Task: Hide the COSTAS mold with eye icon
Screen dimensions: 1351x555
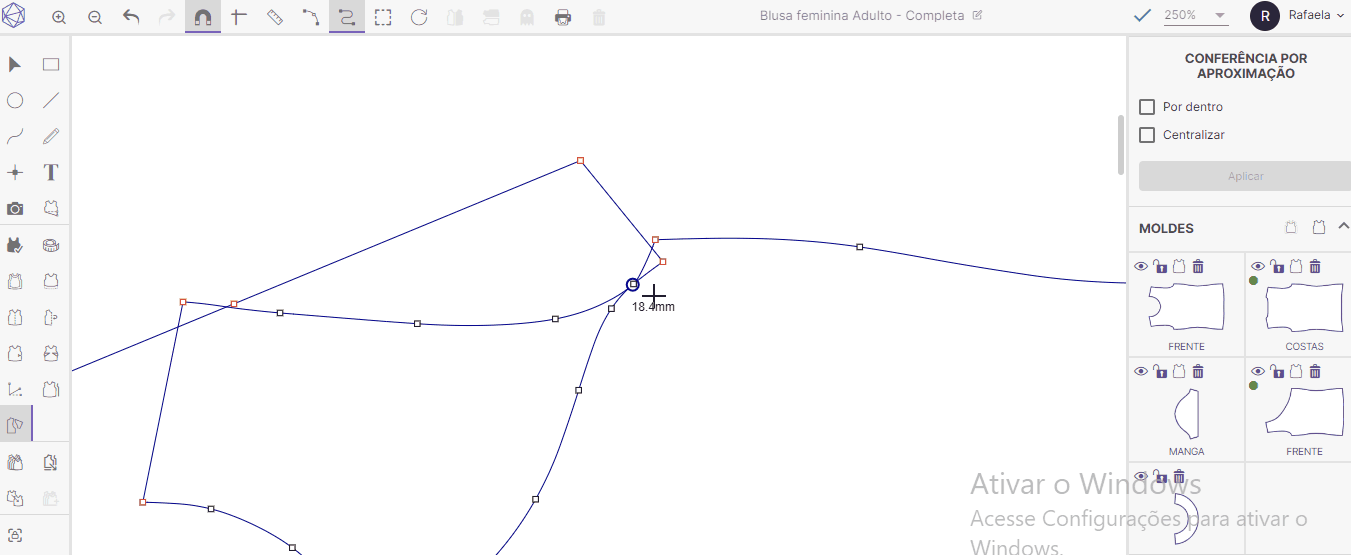Action: tap(1257, 266)
